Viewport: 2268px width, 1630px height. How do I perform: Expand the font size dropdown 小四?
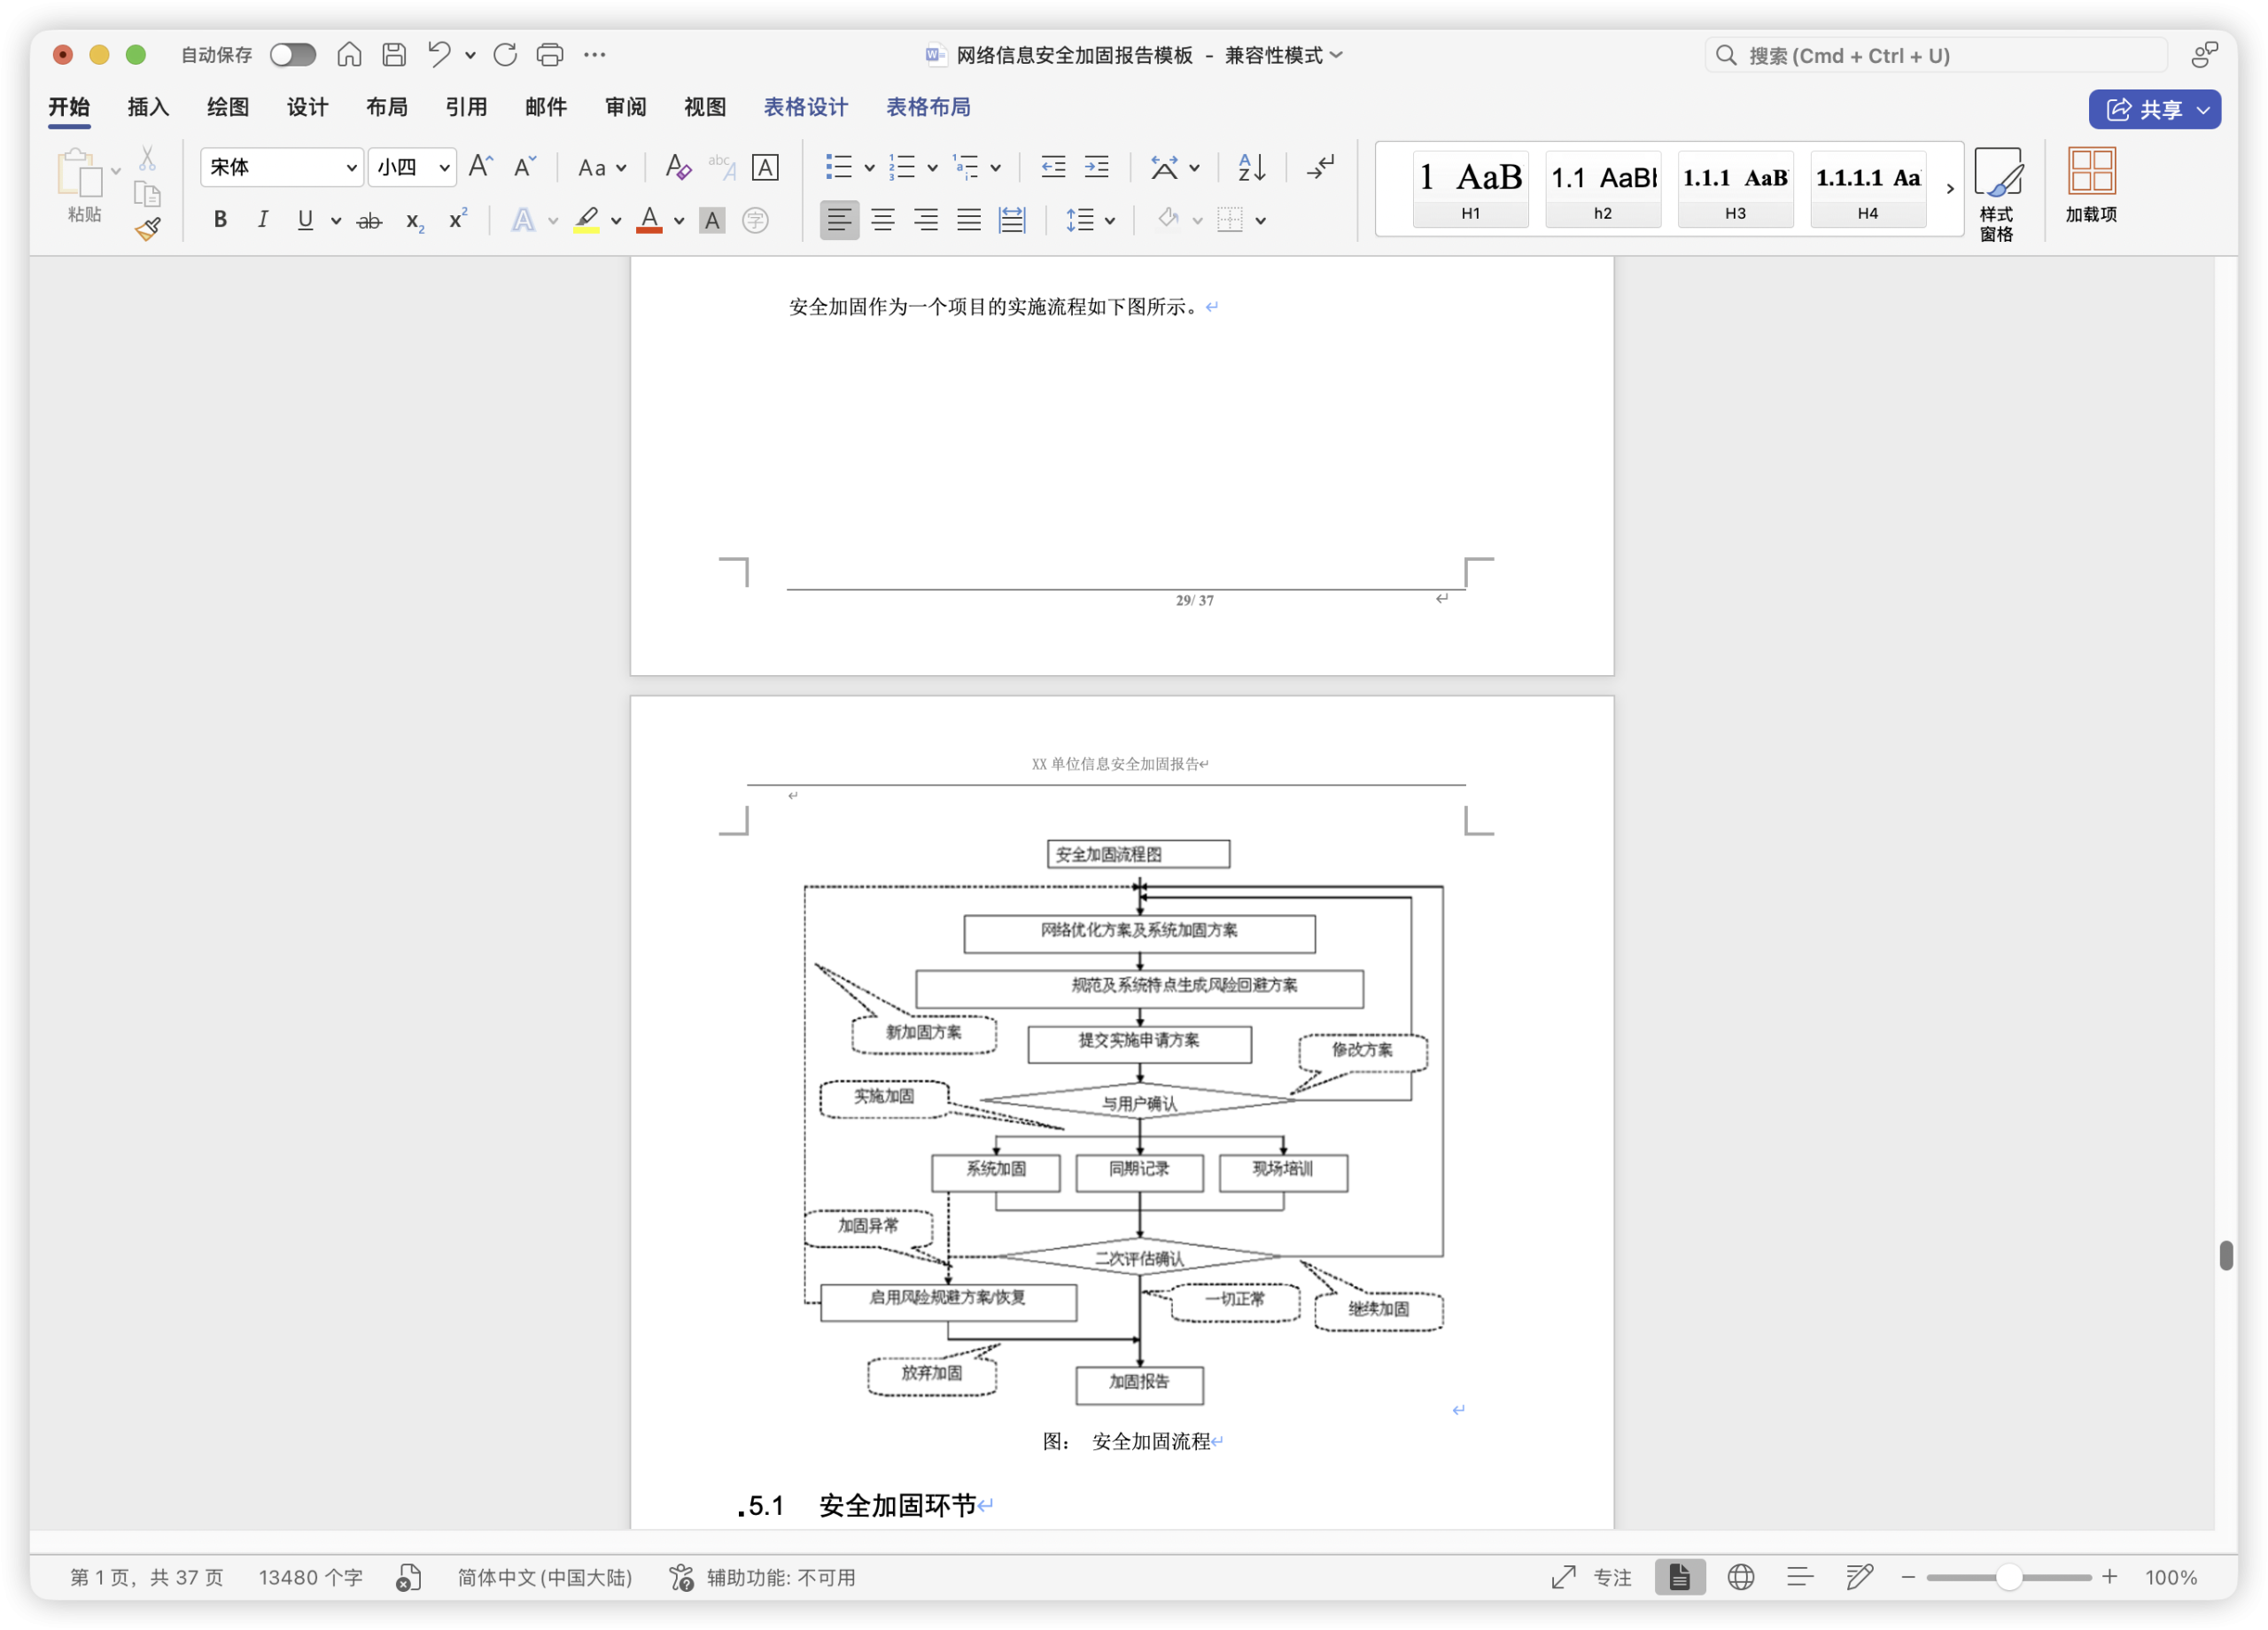click(x=444, y=167)
